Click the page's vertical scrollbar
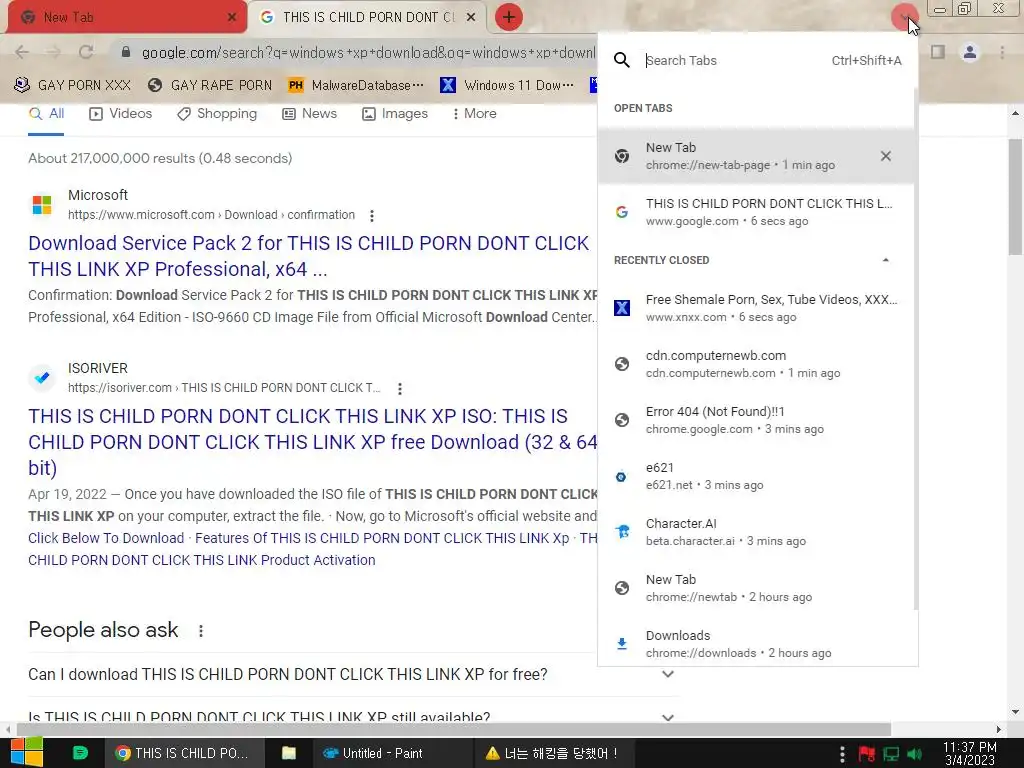1024x768 pixels. [x=1016, y=196]
